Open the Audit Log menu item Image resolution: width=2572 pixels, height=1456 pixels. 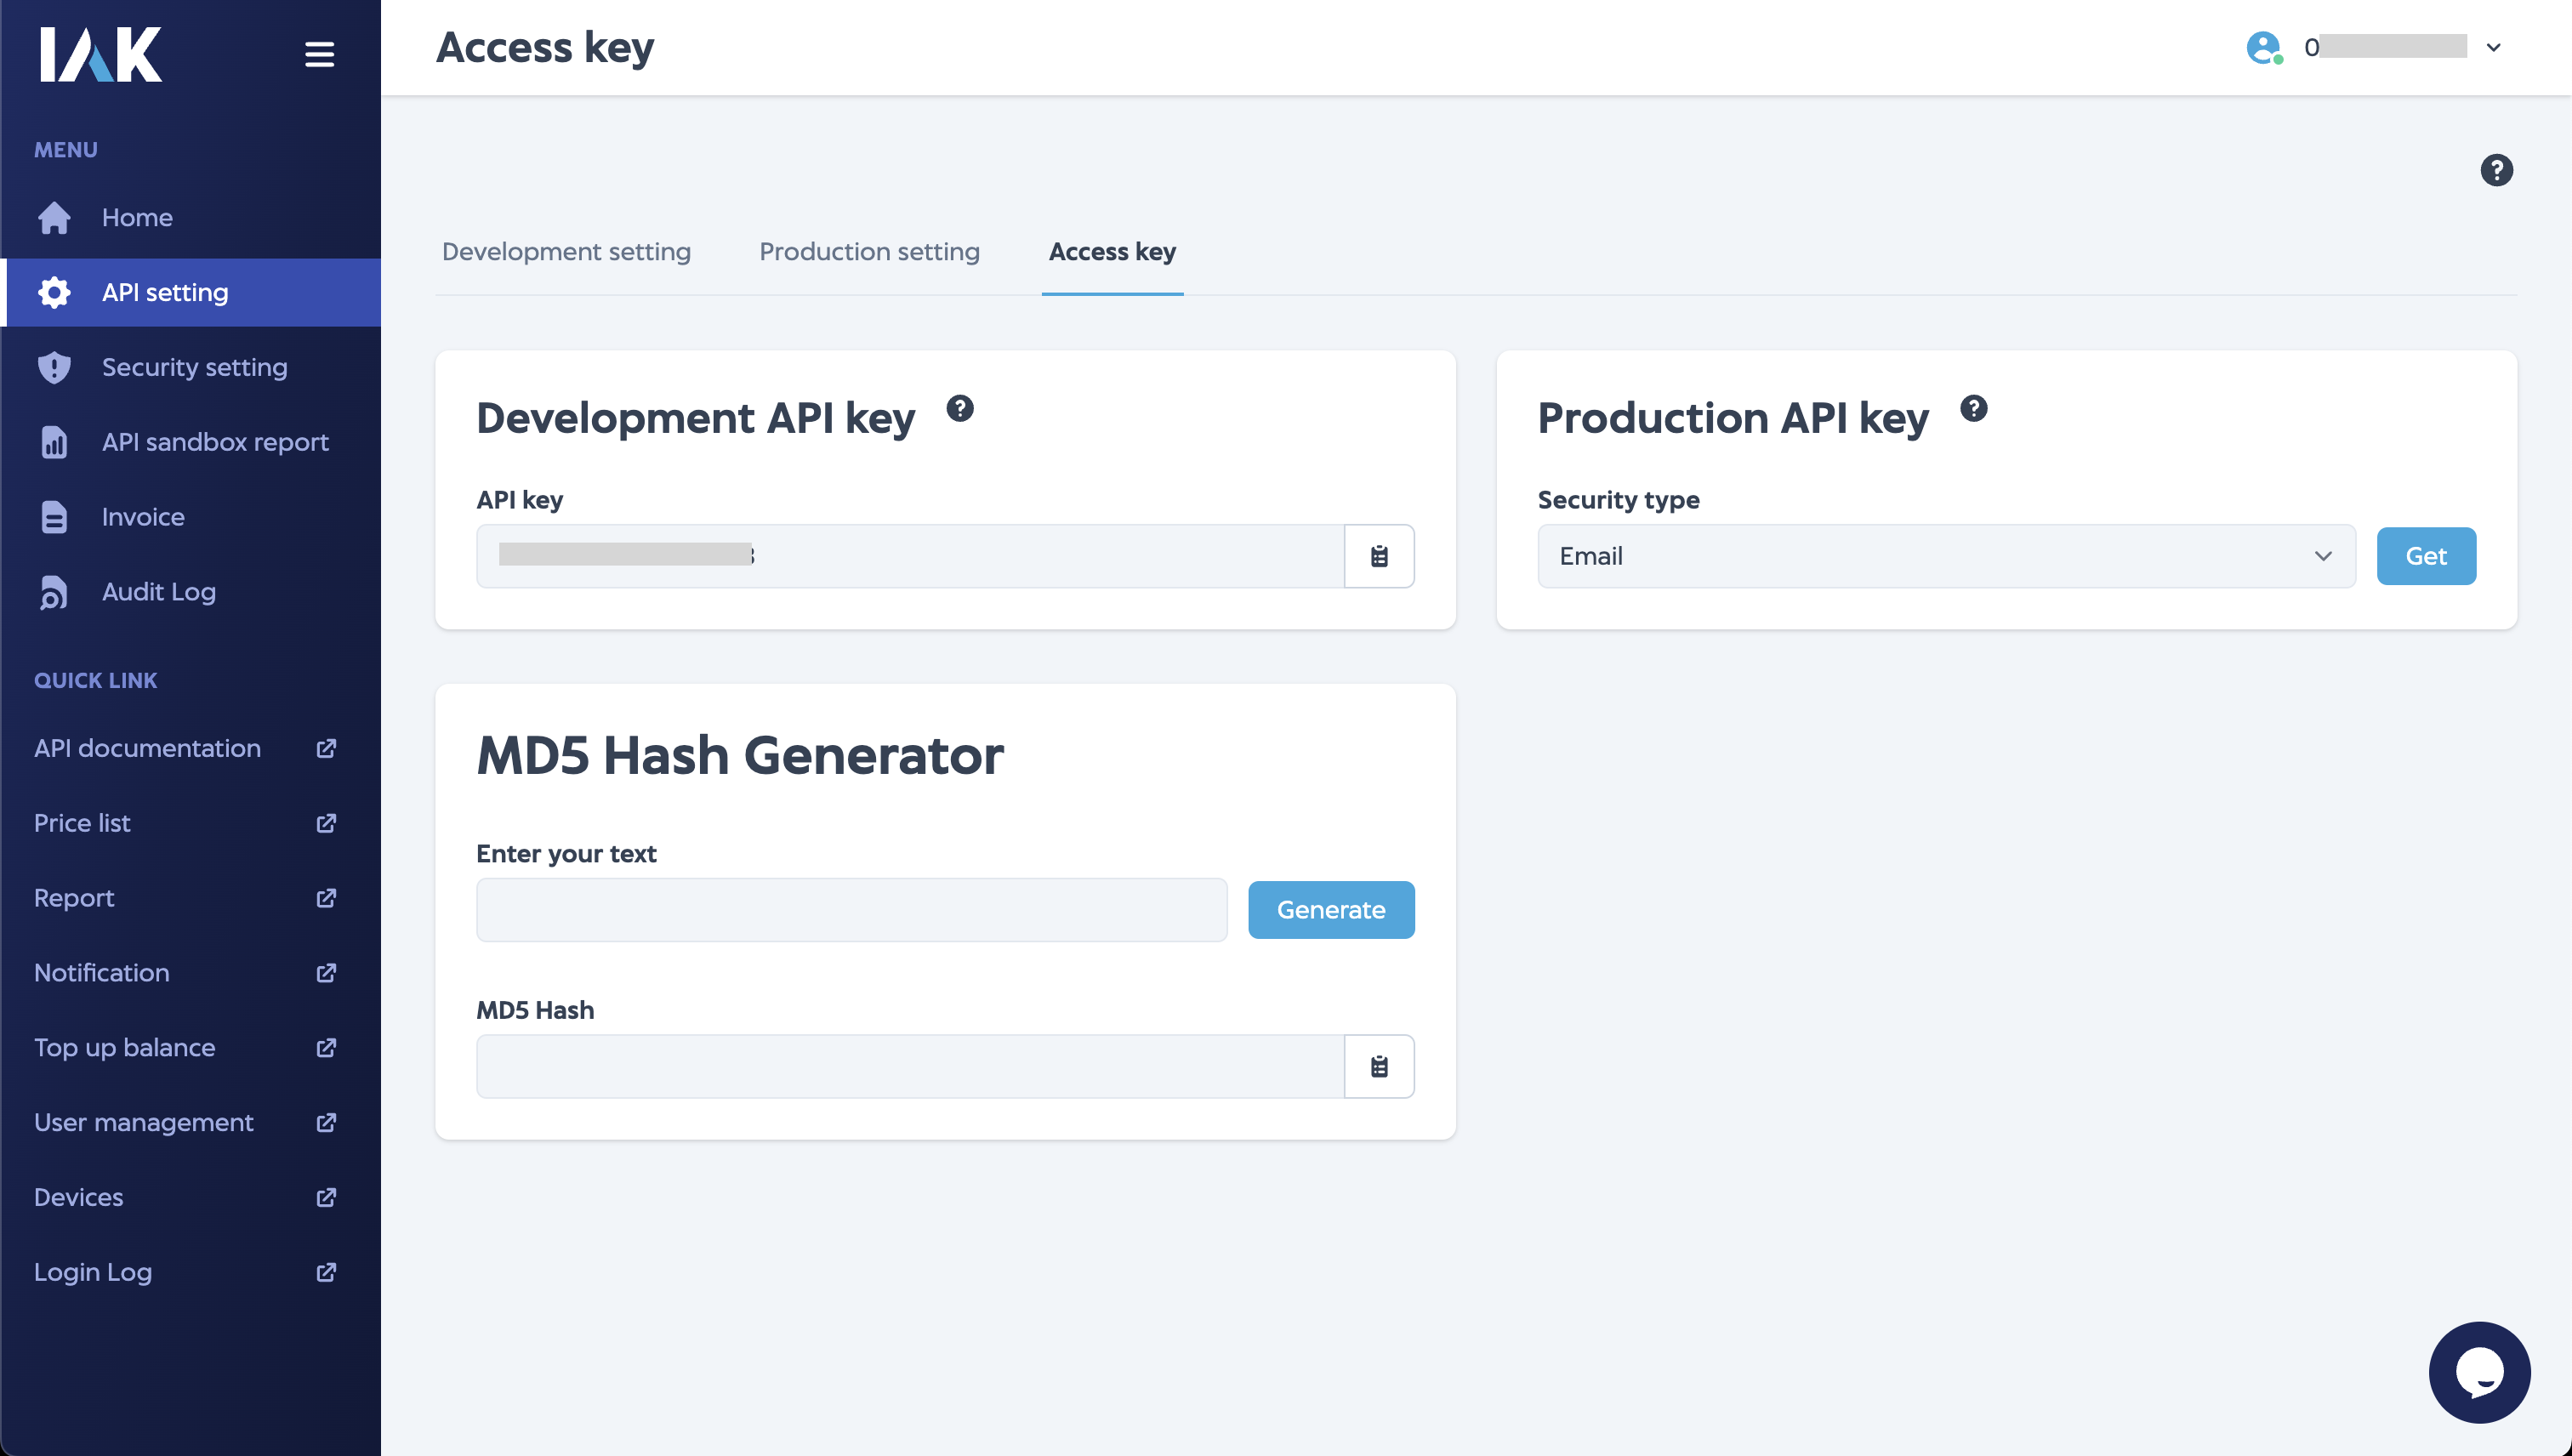pos(158,592)
